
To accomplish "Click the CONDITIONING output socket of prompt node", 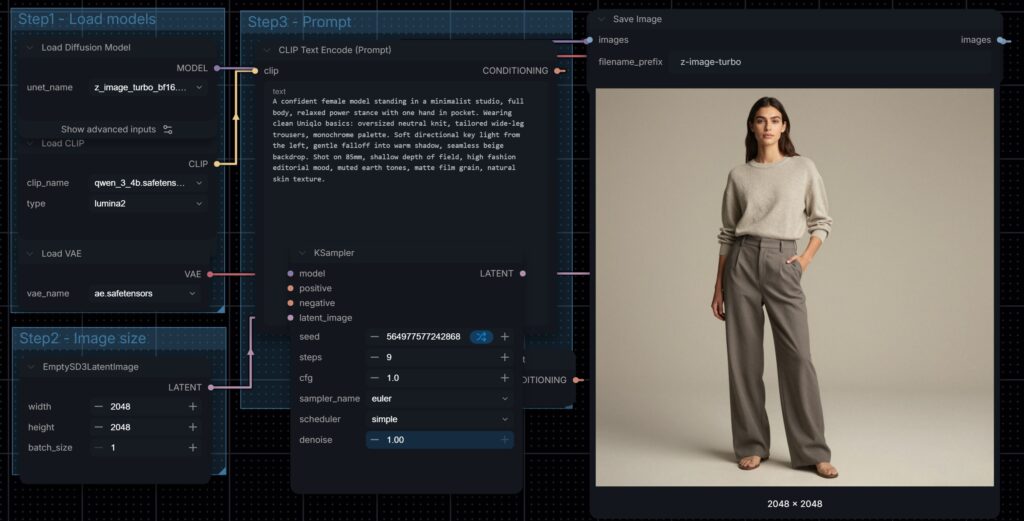I will [557, 71].
